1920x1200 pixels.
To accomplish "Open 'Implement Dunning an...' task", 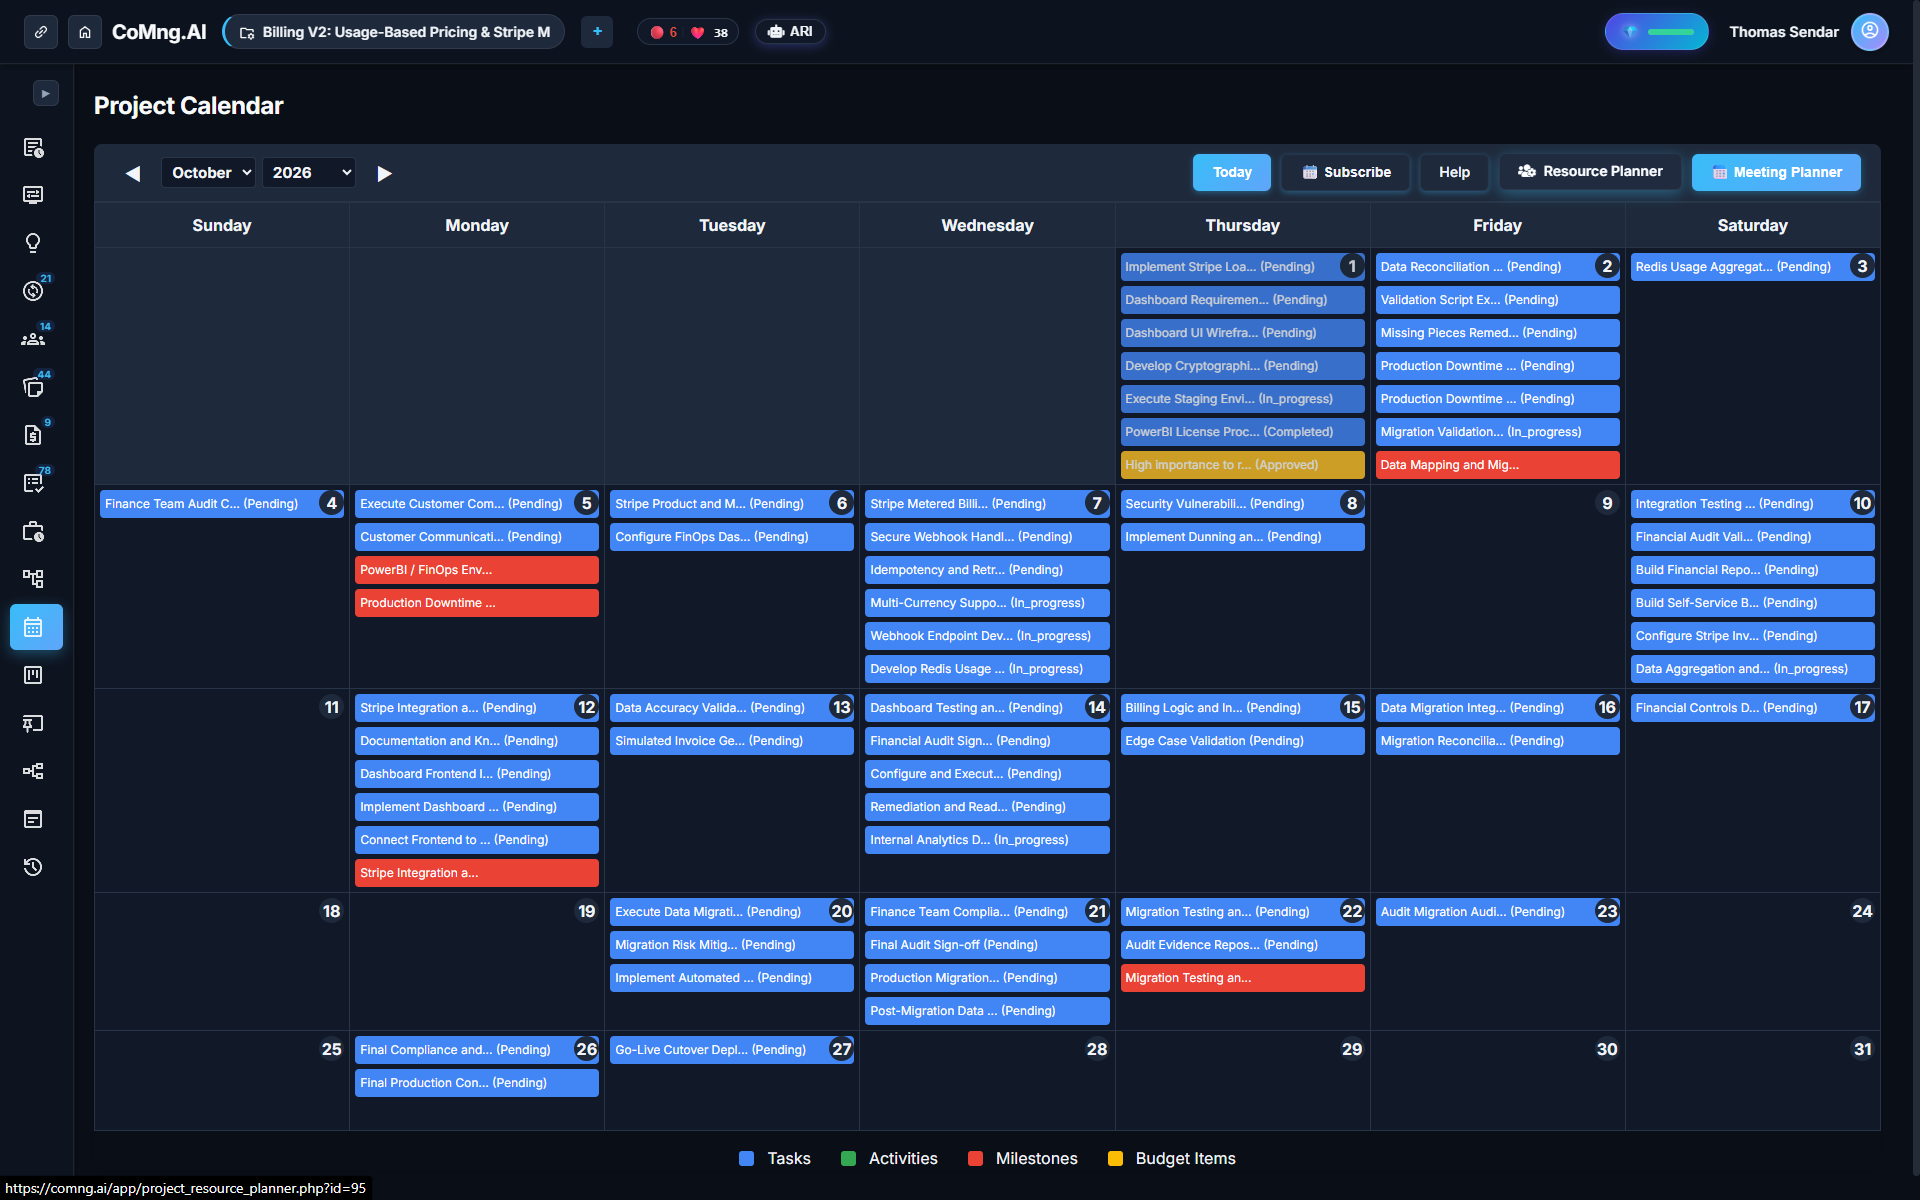I will (1242, 537).
